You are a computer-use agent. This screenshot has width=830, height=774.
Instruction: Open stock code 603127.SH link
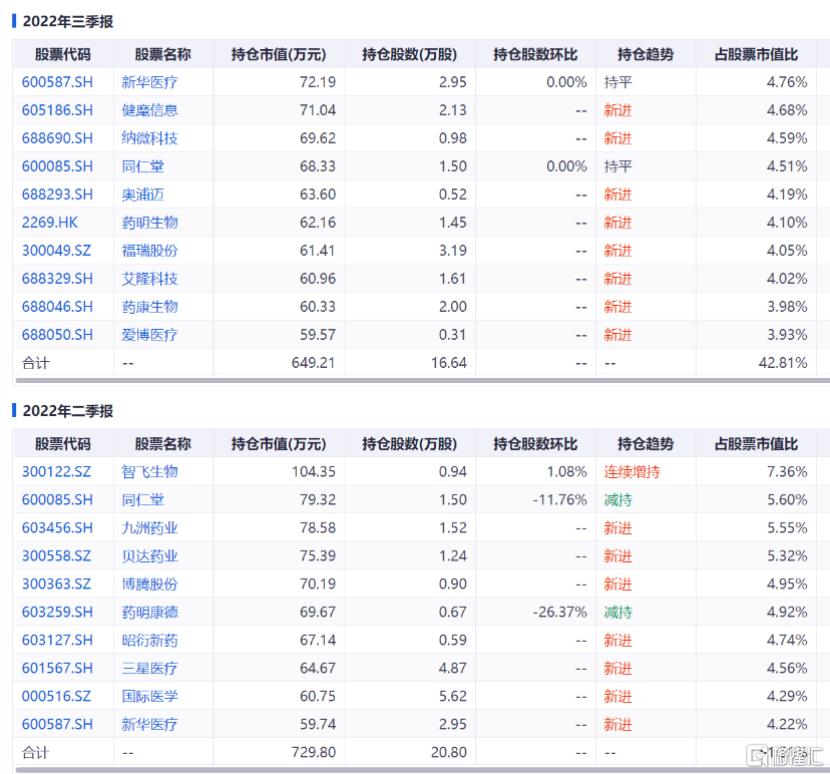pyautogui.click(x=57, y=640)
